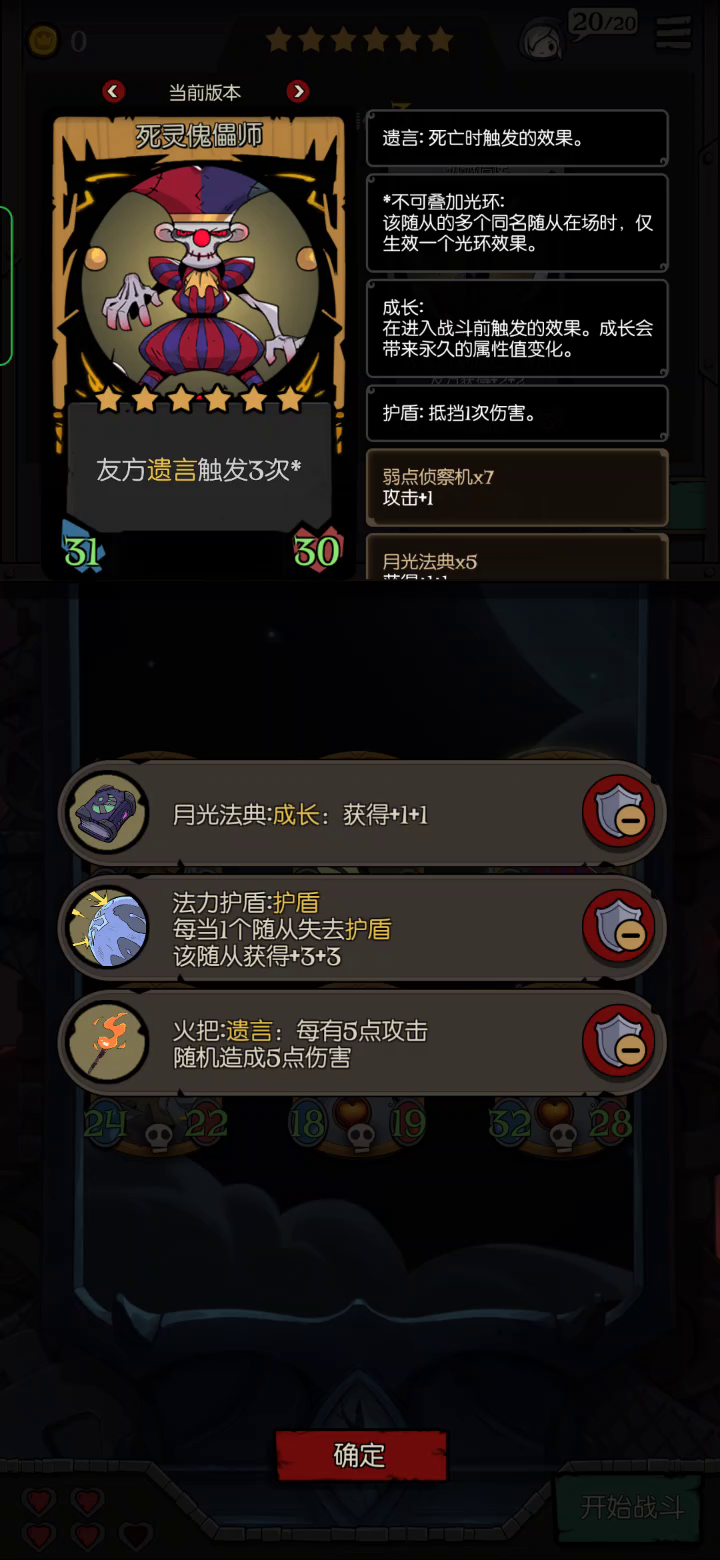This screenshot has height=1560, width=720.
Task: Remove 月光法典 with its shield-minus button
Action: tap(619, 812)
